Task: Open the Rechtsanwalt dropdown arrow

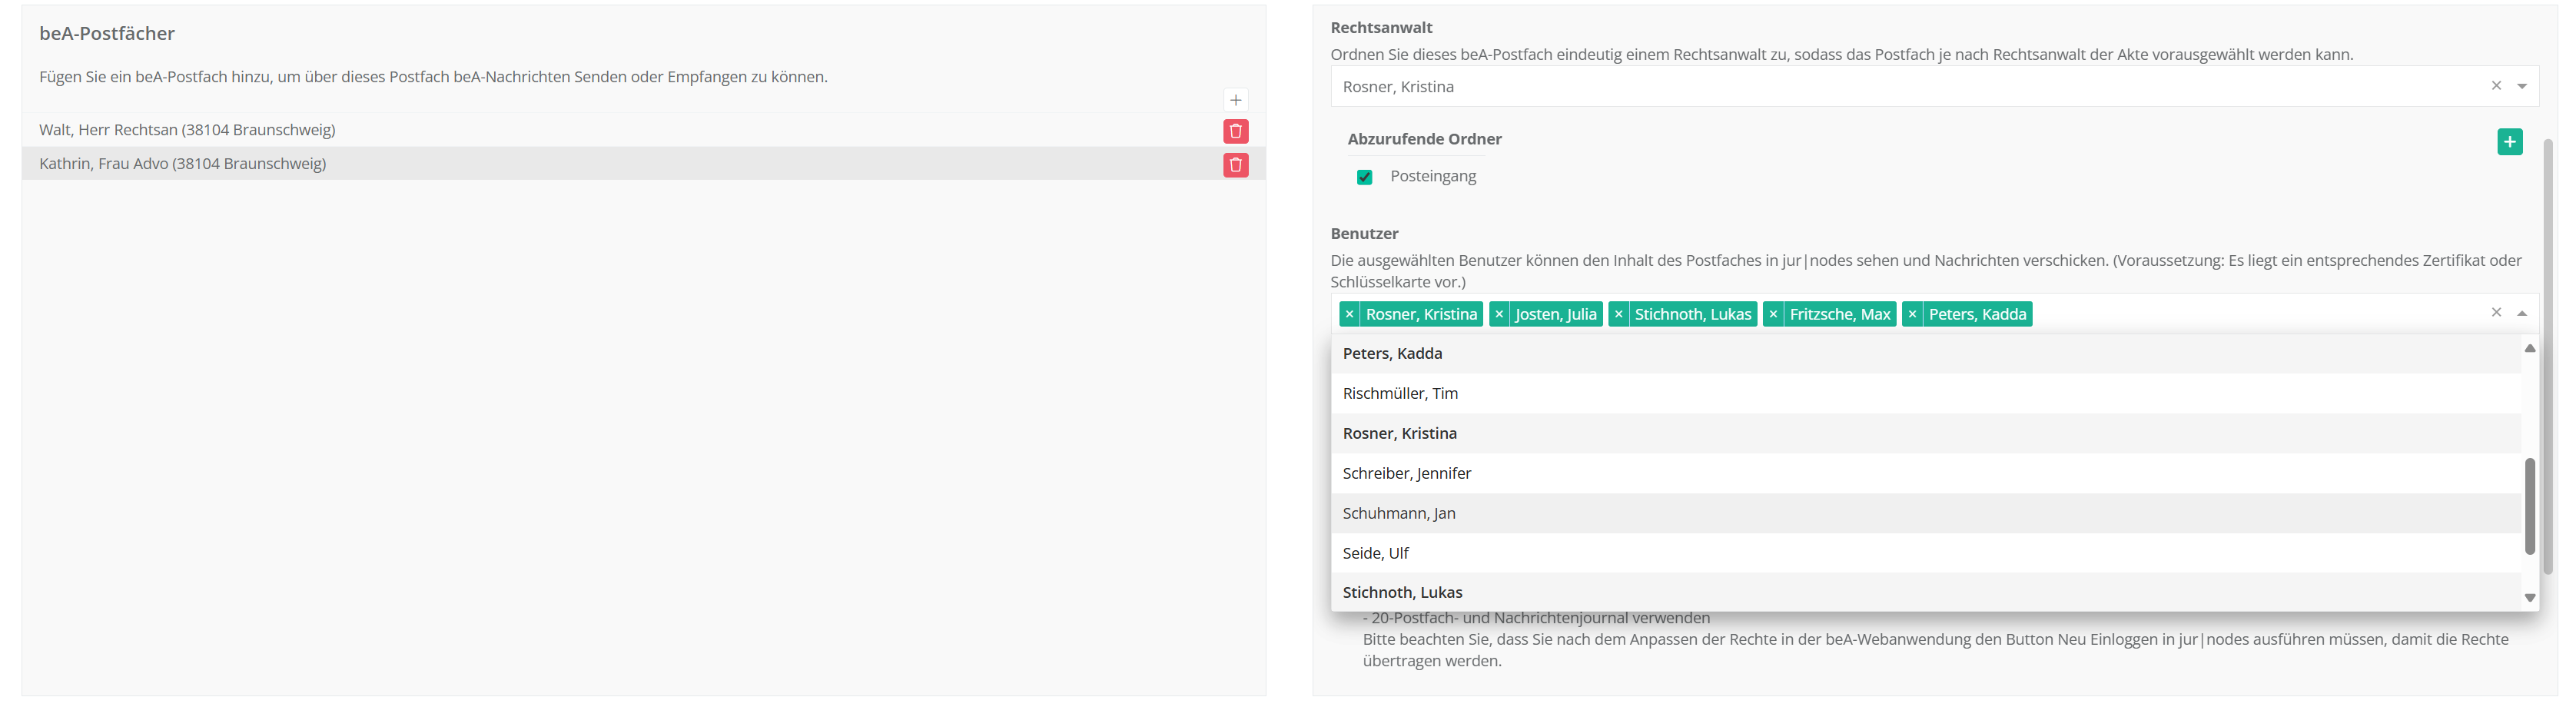Action: (x=2522, y=86)
